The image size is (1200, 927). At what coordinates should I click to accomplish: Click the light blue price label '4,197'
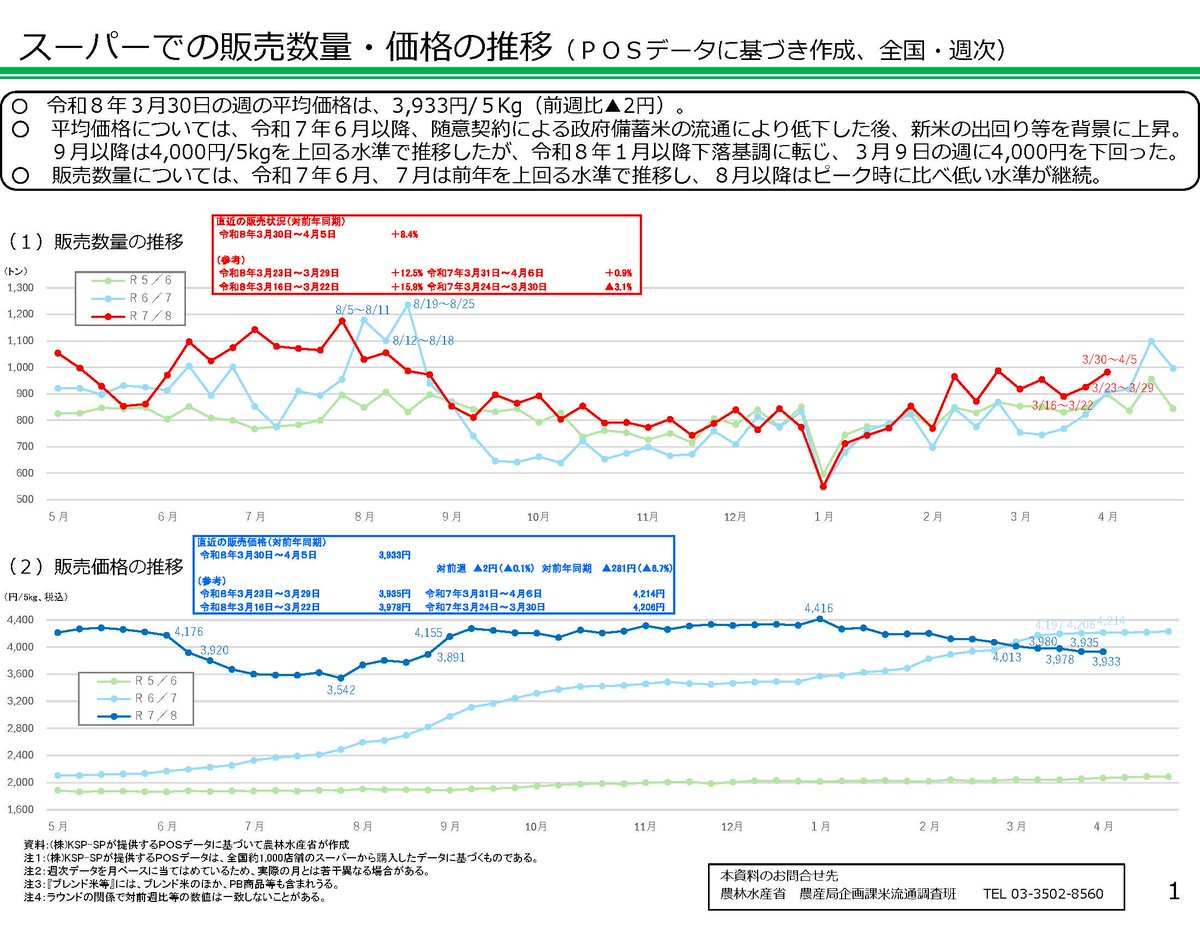click(1050, 625)
